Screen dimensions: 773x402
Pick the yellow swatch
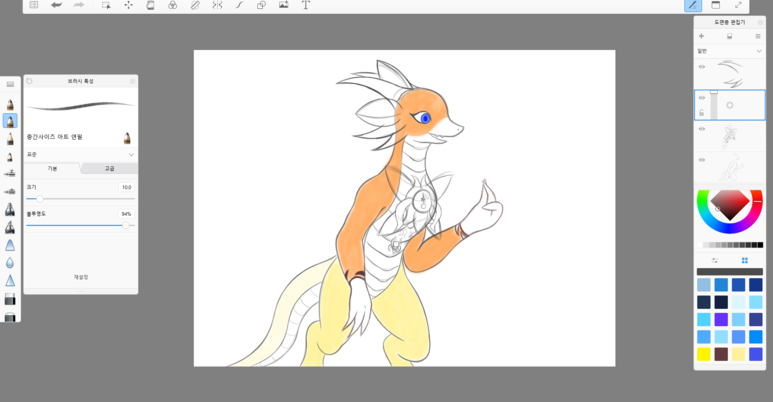pyautogui.click(x=703, y=354)
